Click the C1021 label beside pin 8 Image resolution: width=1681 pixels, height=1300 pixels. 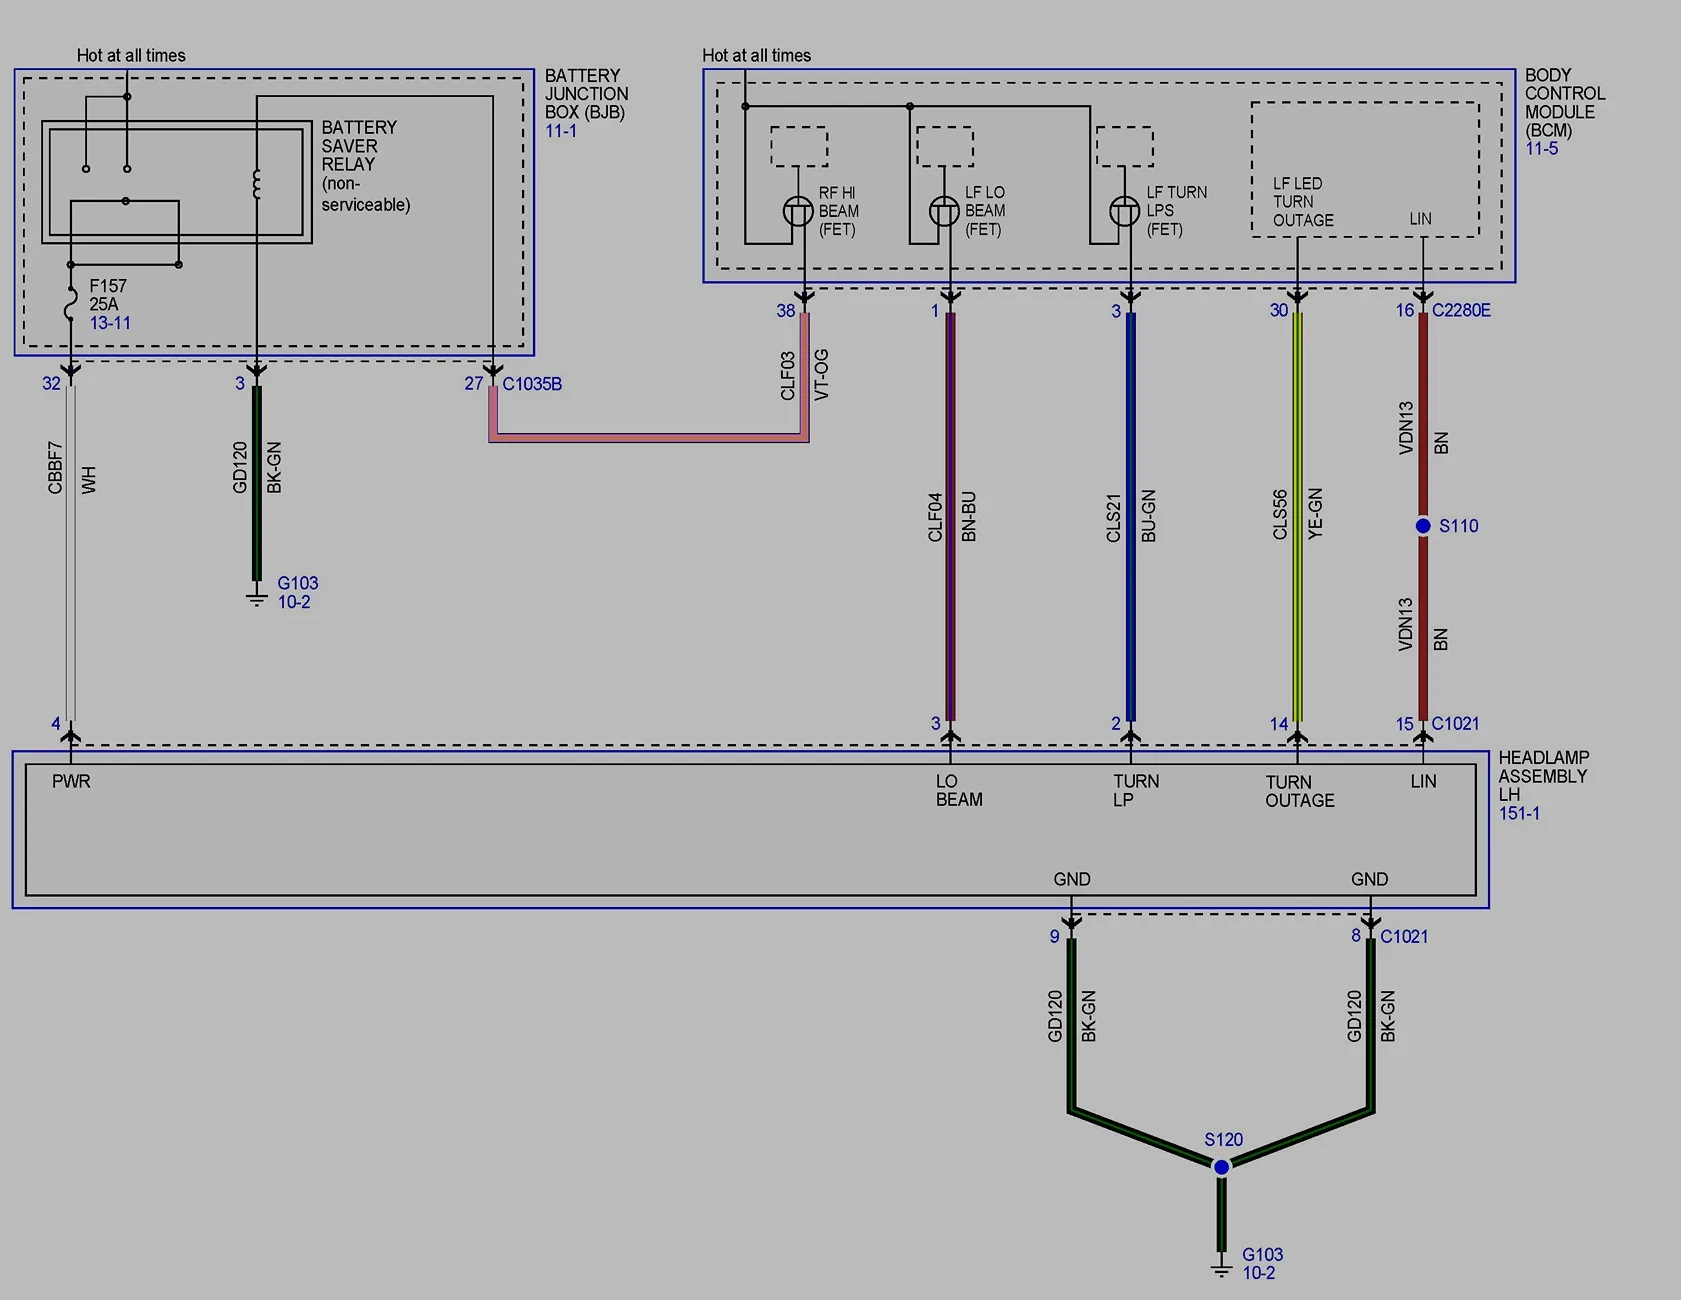pos(1404,937)
